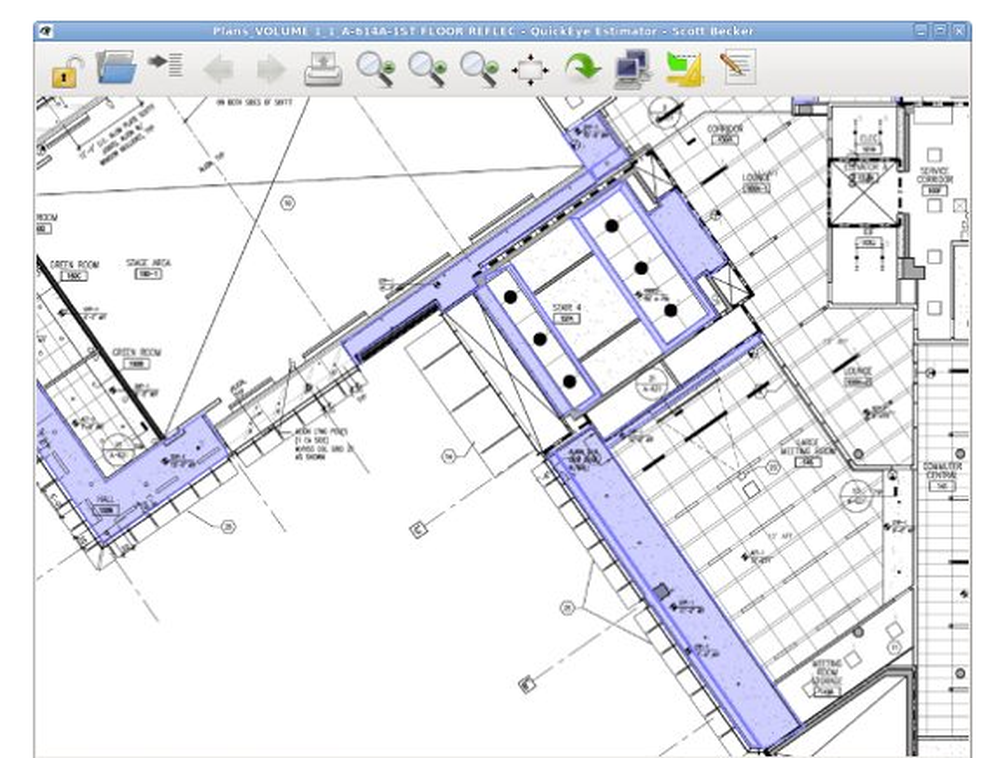This screenshot has width=1000, height=758.
Task: Go to previous page with left arrow
Action: click(x=217, y=68)
